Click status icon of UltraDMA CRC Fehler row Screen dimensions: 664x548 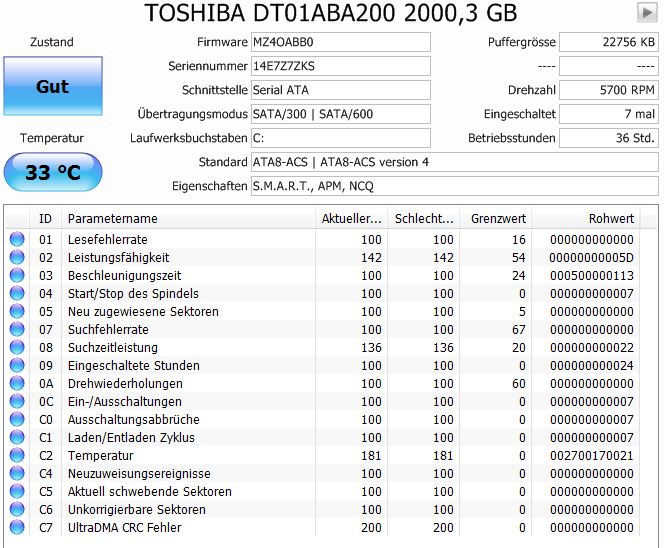tap(17, 527)
